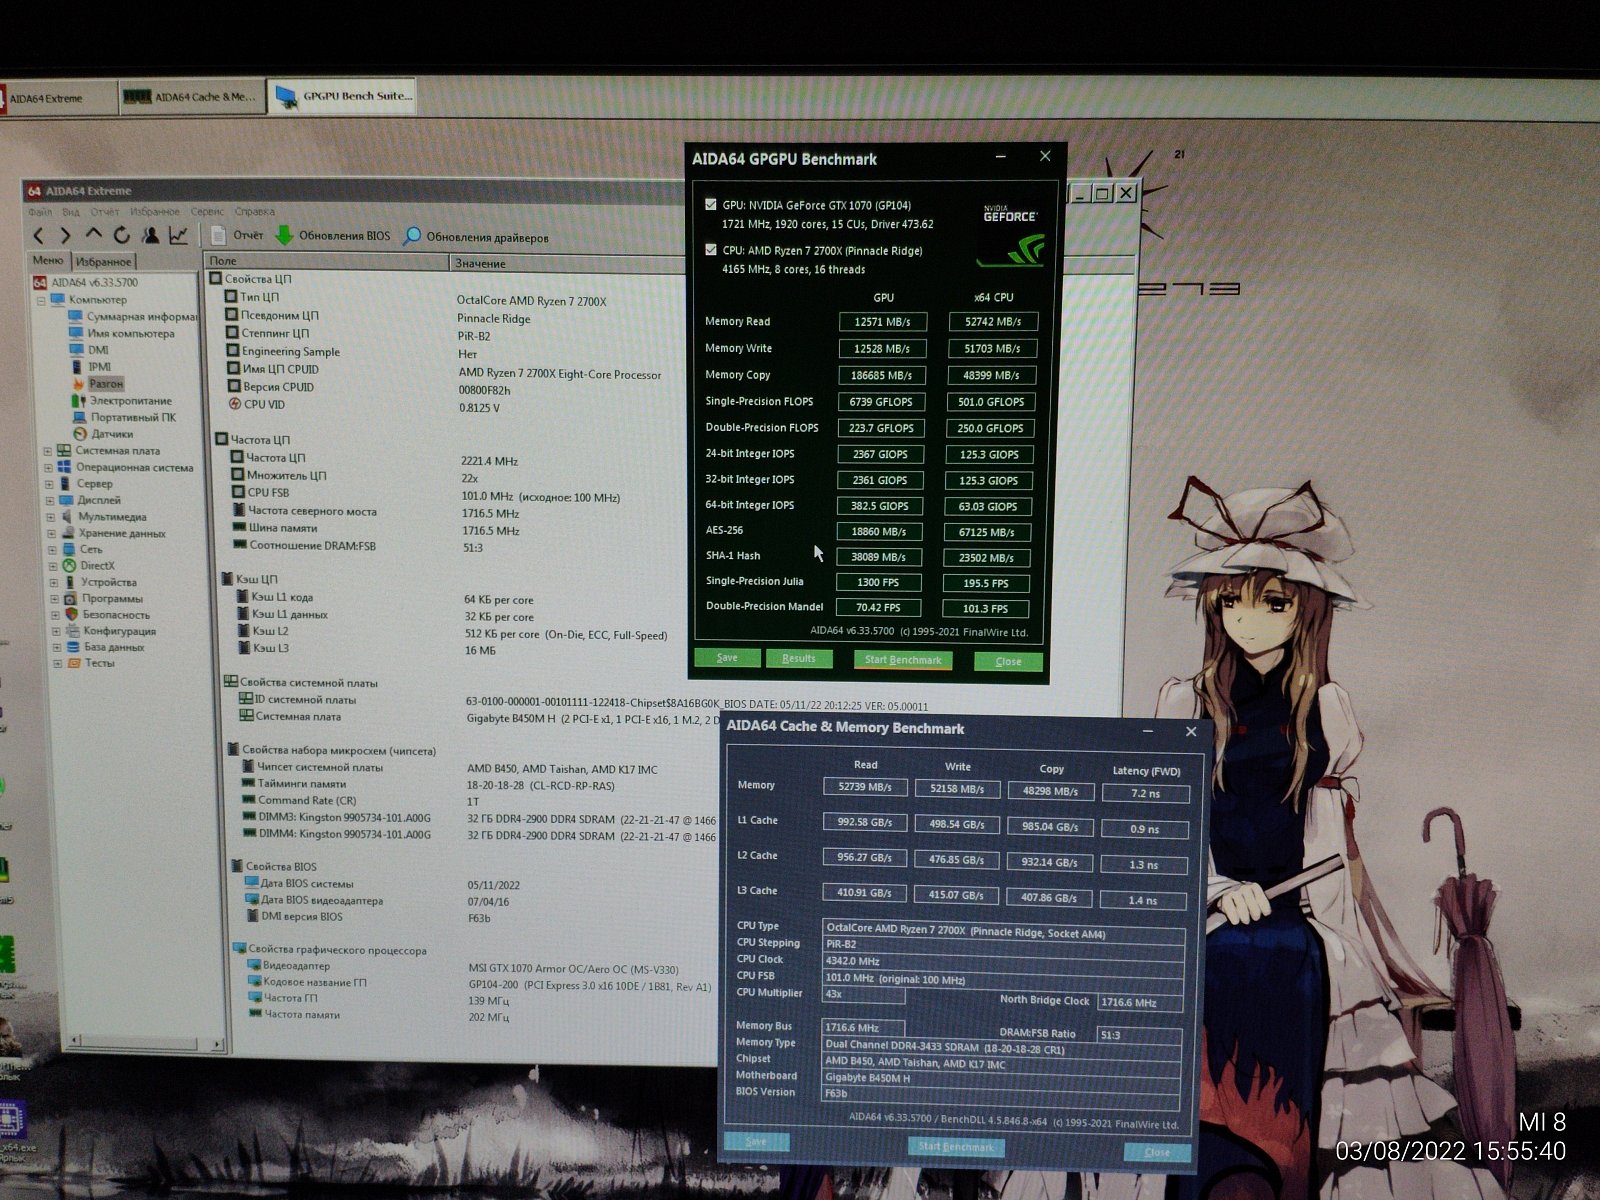
Task: Switch to AIDA64 Cache & Me... taskbar button
Action: 193,97
